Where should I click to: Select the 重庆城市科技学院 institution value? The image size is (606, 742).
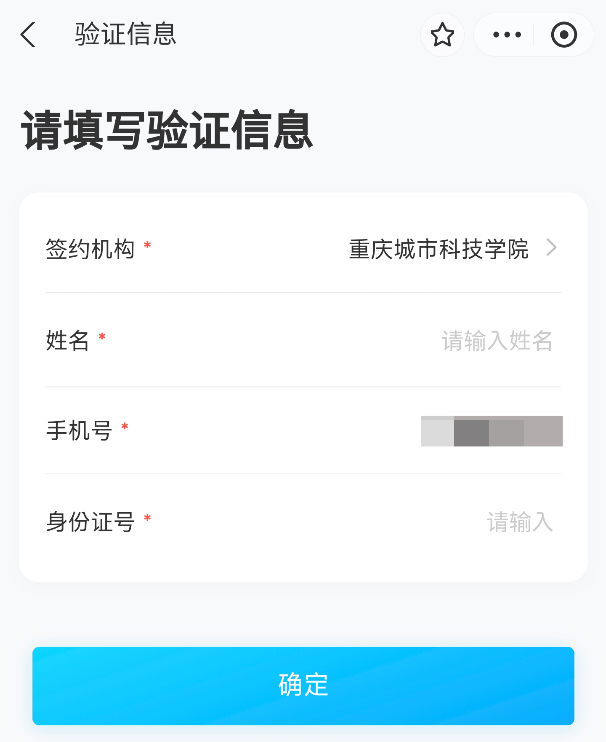coord(439,249)
